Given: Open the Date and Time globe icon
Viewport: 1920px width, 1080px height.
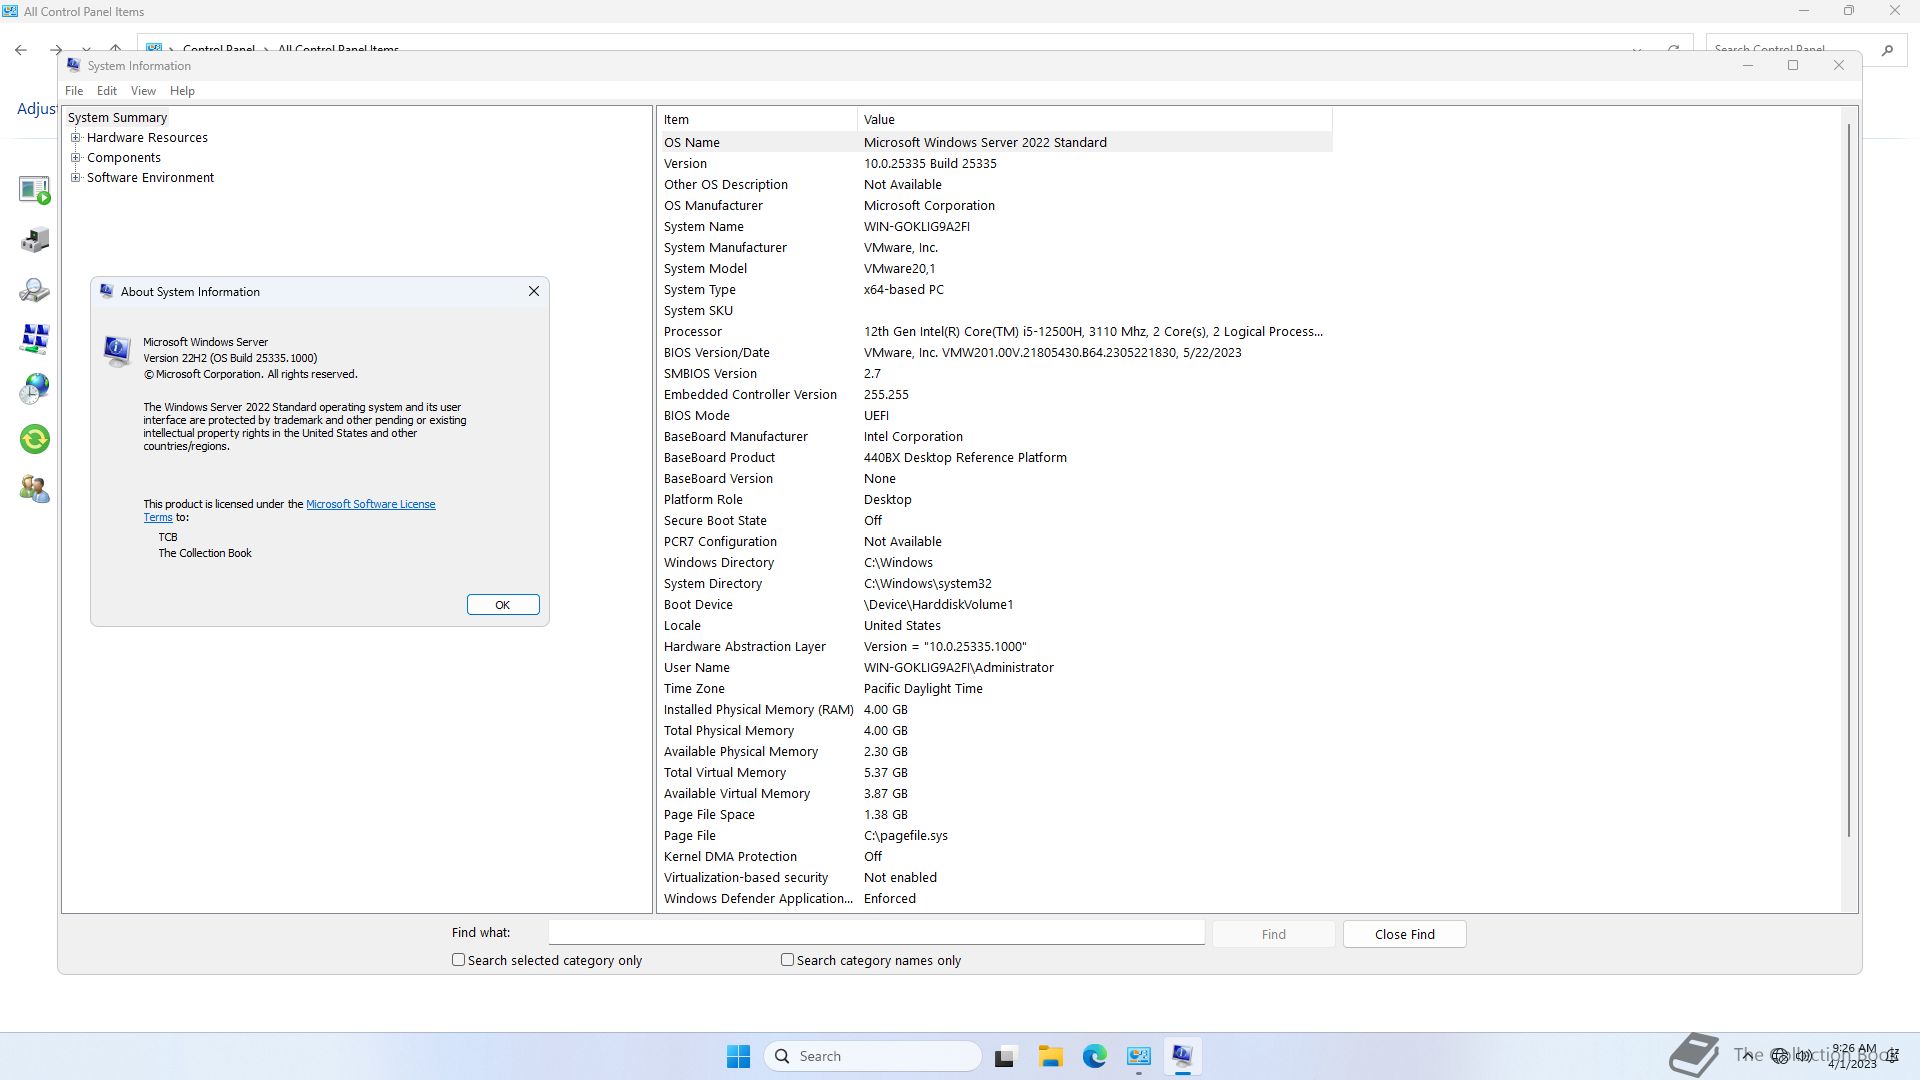Looking at the screenshot, I should 34,389.
